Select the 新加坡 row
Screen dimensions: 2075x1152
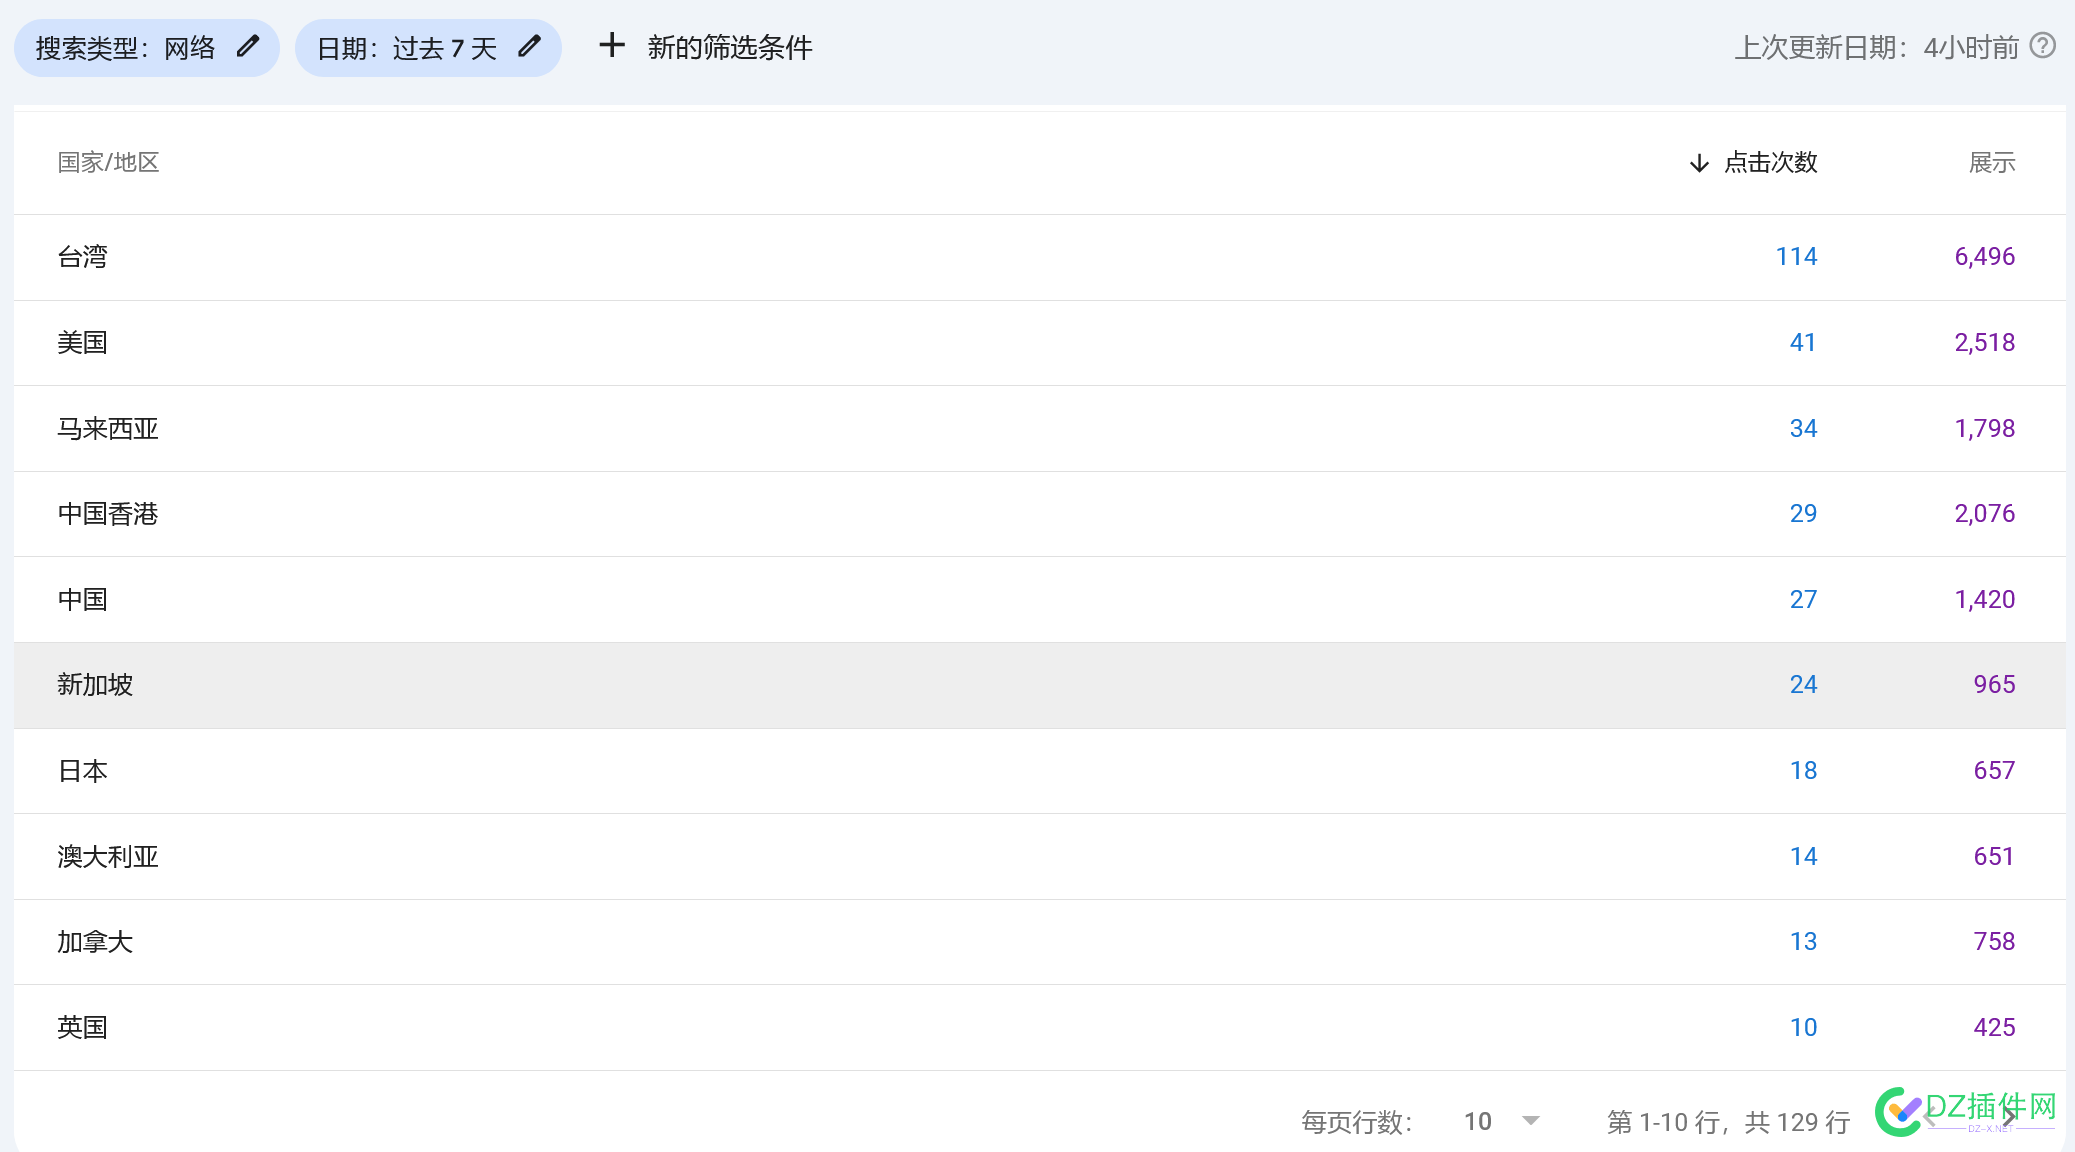[1040, 685]
